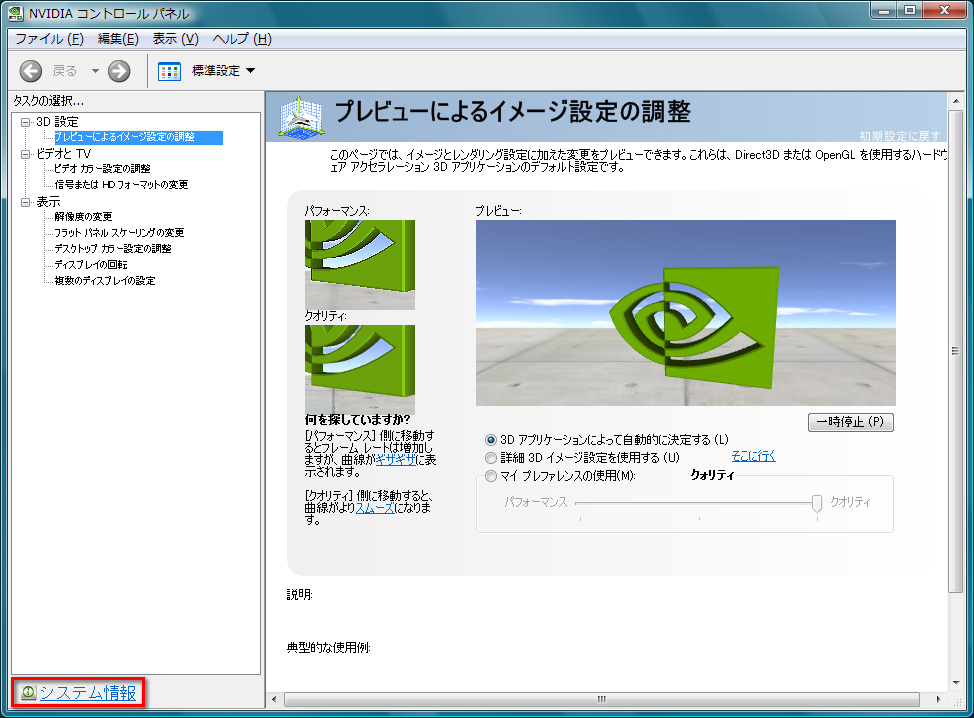Open the ヘルプ menu
This screenshot has height=718, width=974.
[x=242, y=39]
